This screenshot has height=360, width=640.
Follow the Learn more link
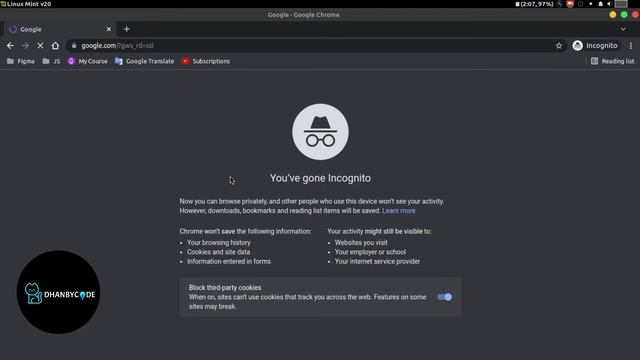[399, 211]
